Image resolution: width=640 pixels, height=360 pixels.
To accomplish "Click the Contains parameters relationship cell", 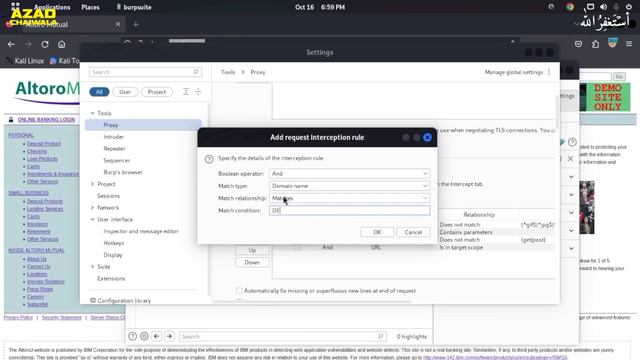I will click(x=466, y=232).
